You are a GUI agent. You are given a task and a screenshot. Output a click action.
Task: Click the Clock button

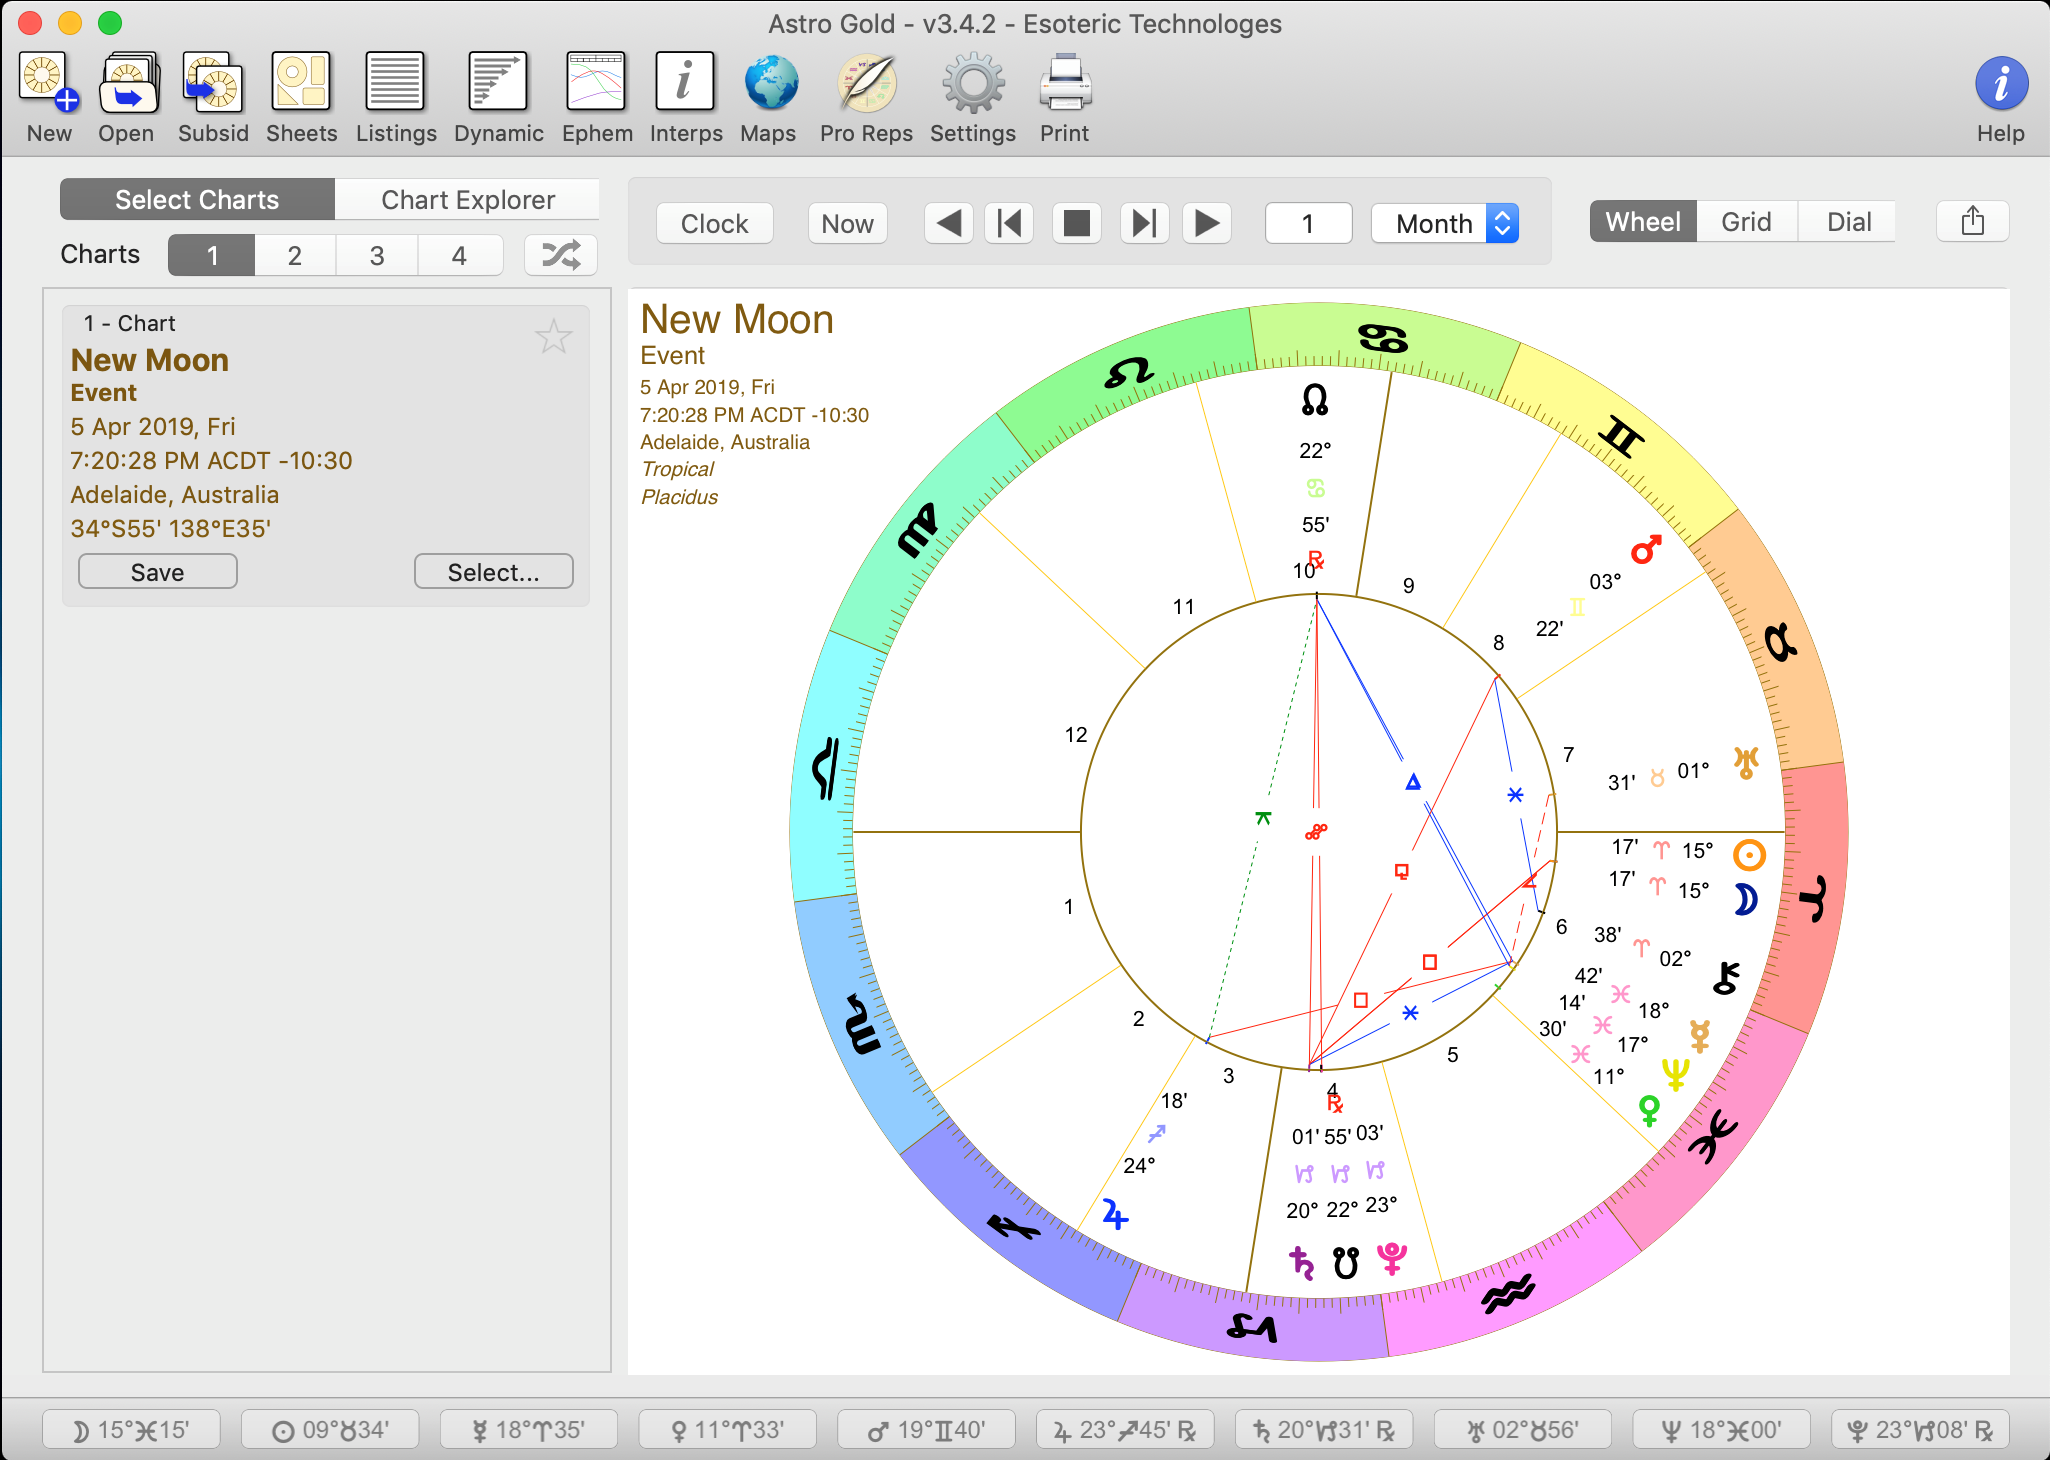(x=715, y=223)
